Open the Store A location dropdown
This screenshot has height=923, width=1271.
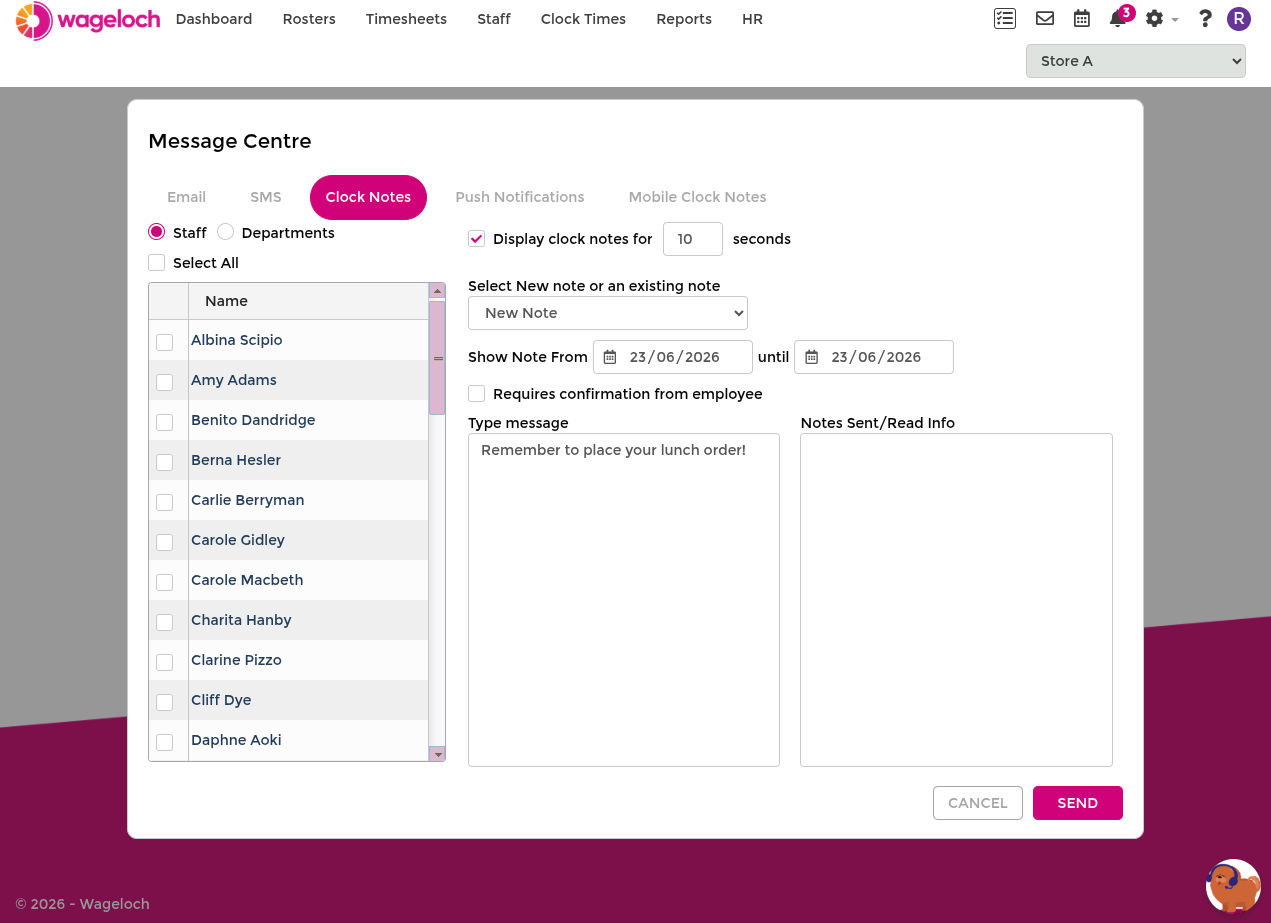click(1135, 61)
